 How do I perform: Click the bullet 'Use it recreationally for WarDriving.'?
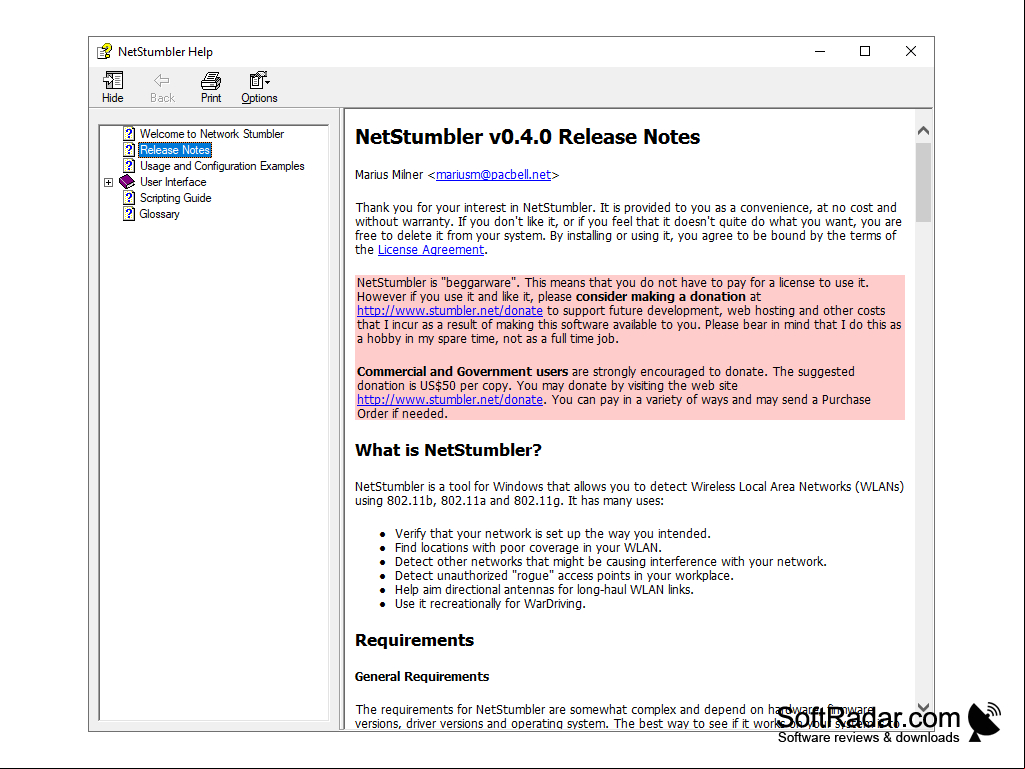pos(490,604)
